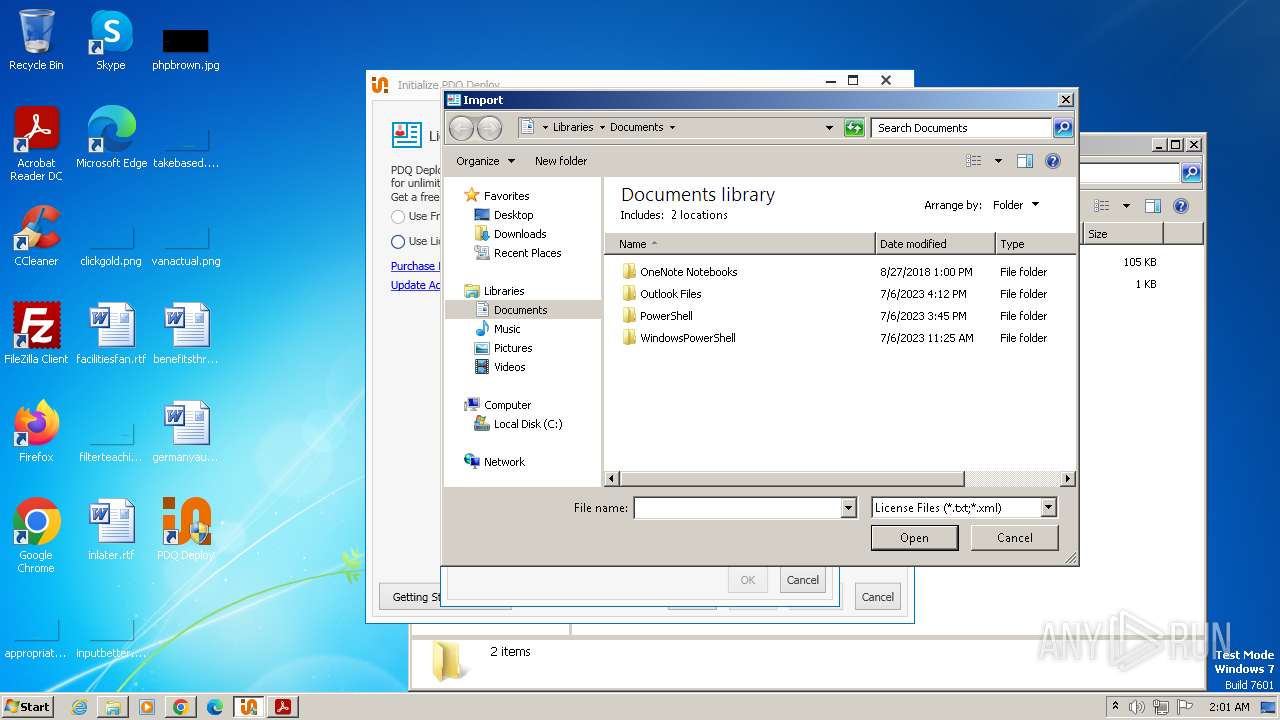Viewport: 1280px width, 720px height.
Task: Select phpbrown.jpg desktop file
Action: coord(186,47)
